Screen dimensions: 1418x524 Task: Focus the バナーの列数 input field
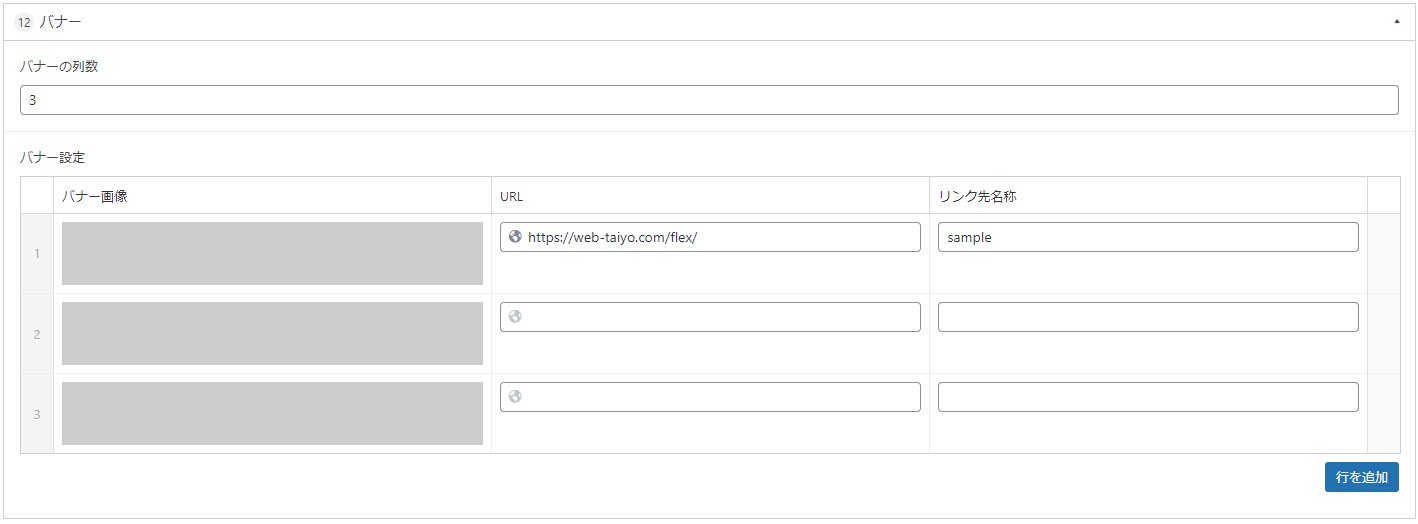pos(709,100)
